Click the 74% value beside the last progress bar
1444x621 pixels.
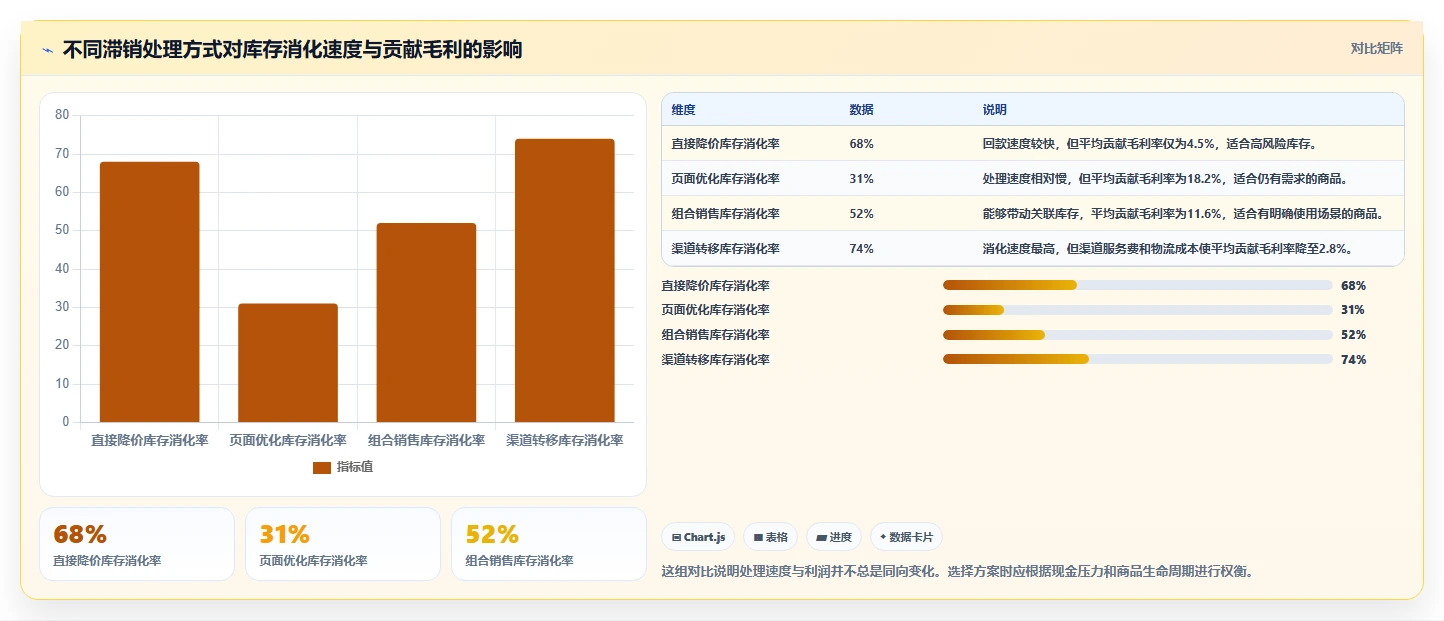(1353, 360)
